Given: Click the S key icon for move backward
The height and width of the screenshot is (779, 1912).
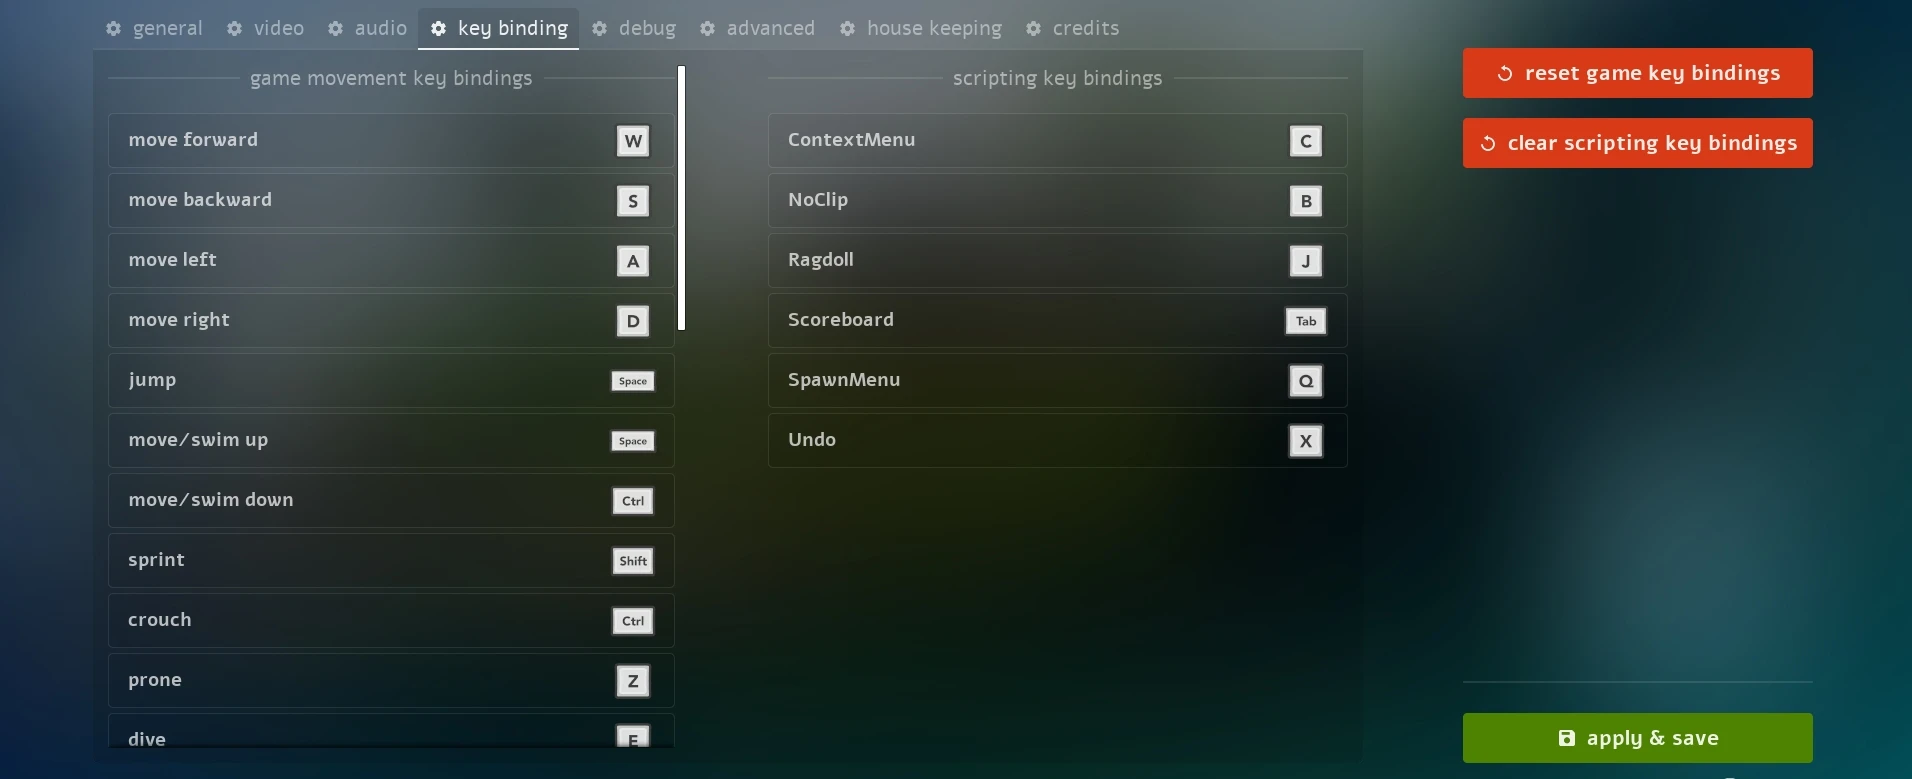Looking at the screenshot, I should point(632,201).
